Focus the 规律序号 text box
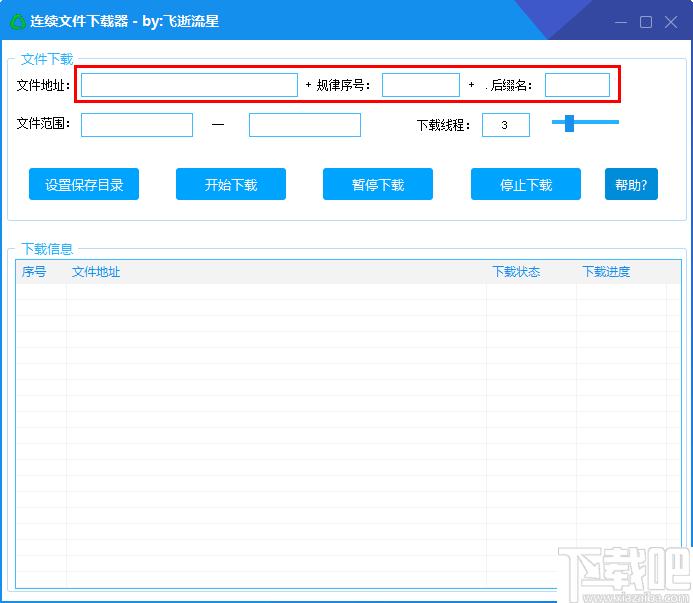The height and width of the screenshot is (603, 693). coord(420,85)
